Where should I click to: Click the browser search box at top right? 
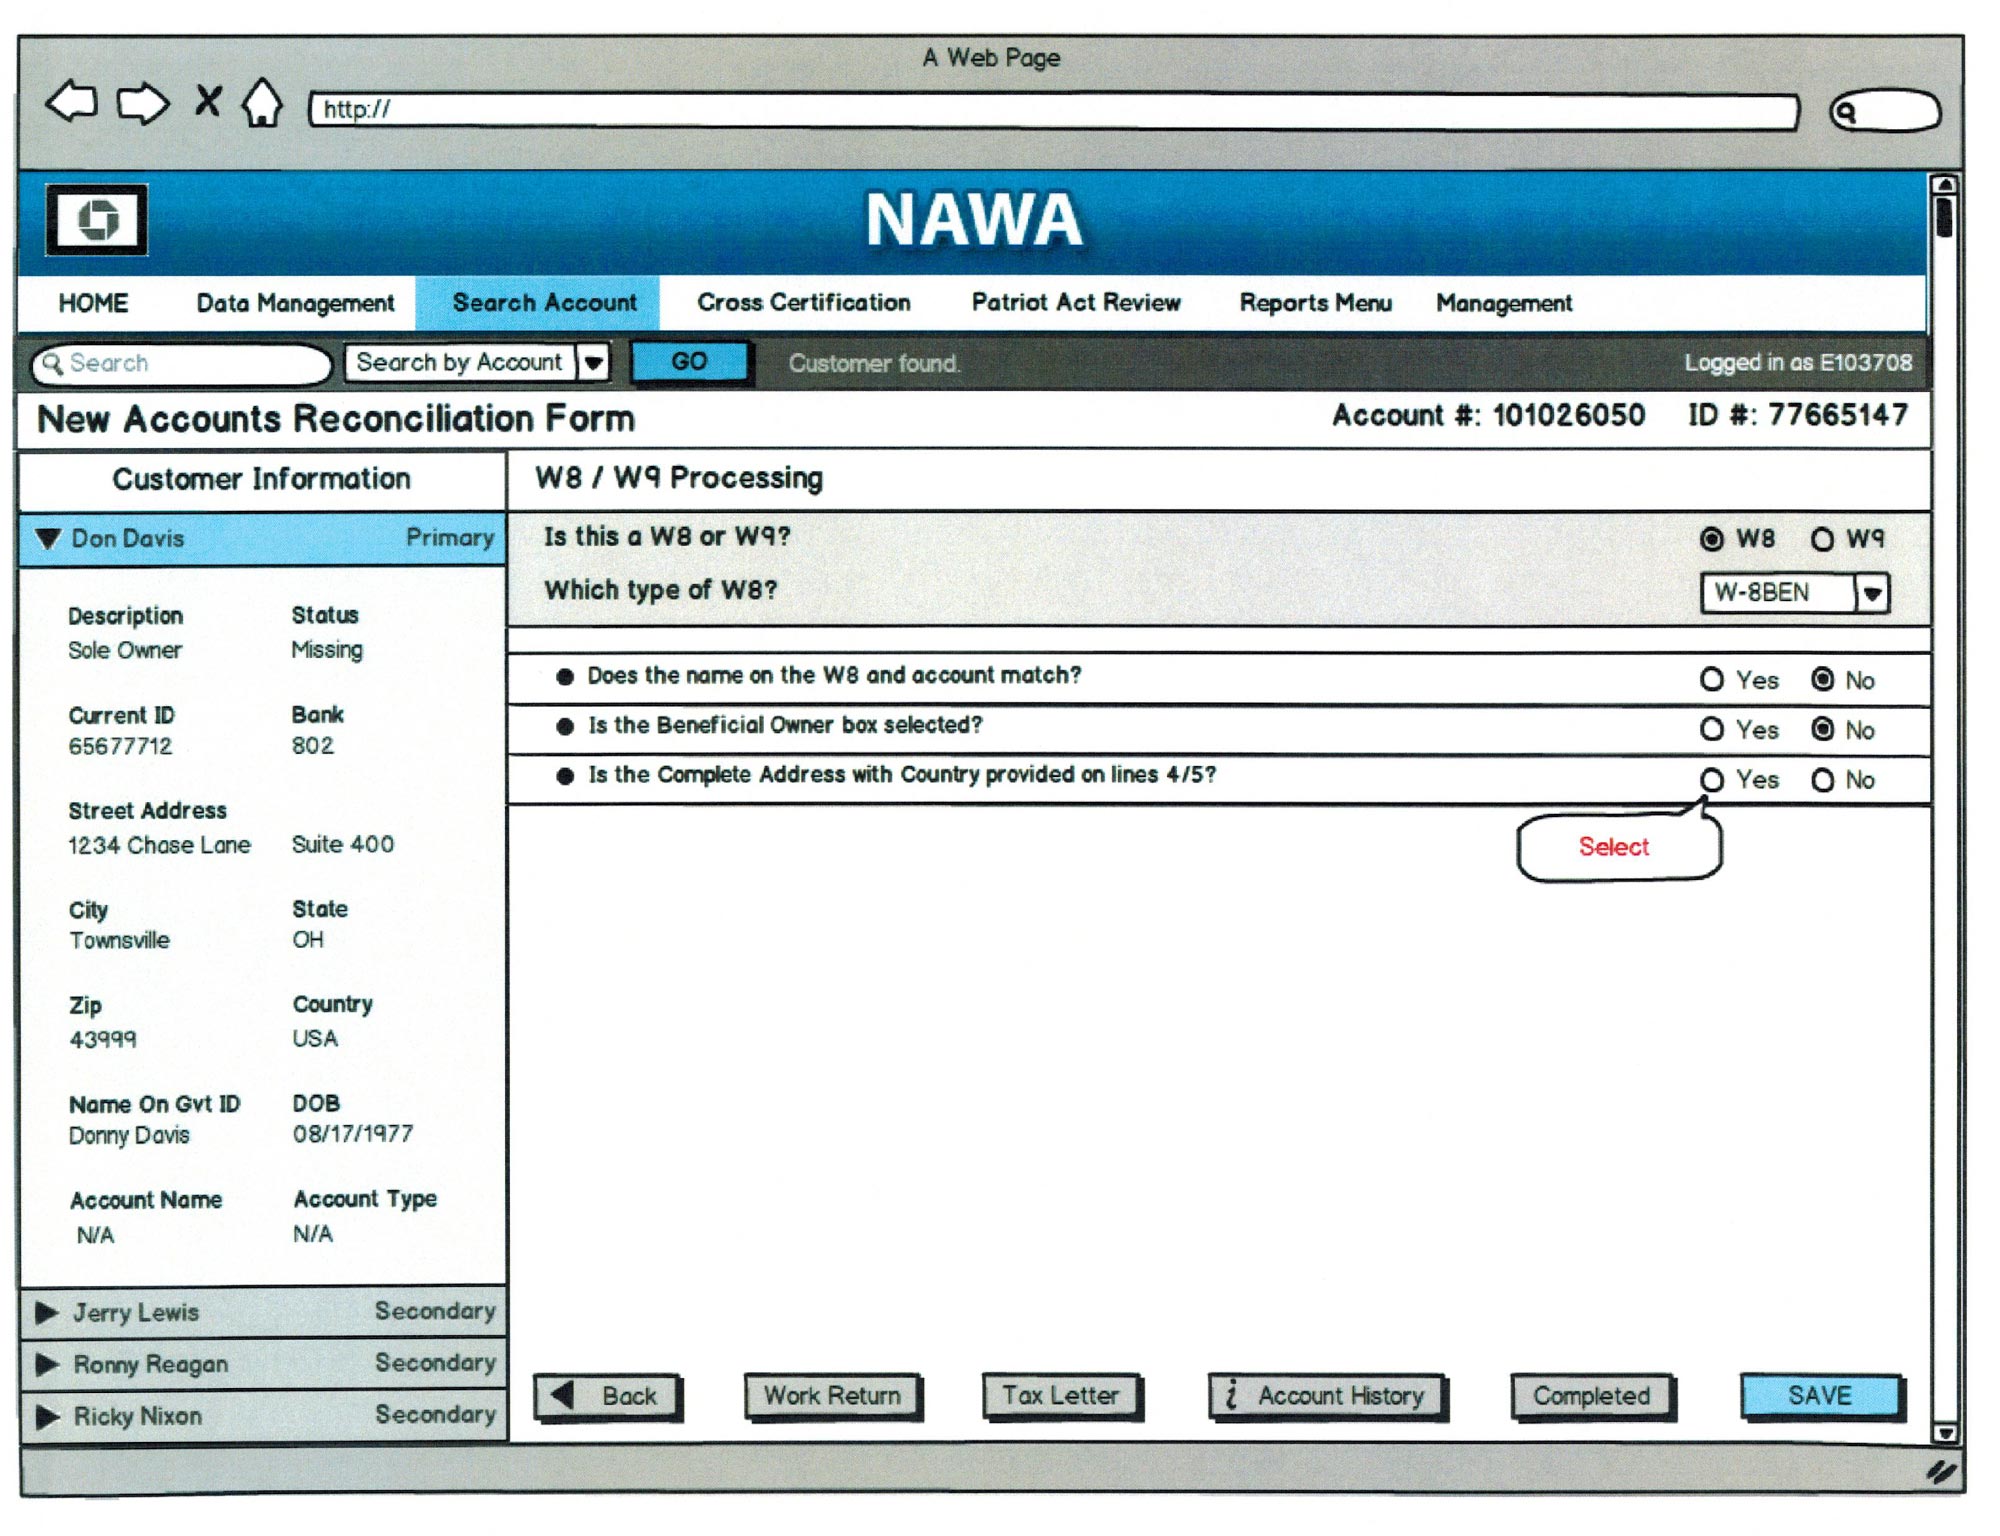[x=1885, y=111]
